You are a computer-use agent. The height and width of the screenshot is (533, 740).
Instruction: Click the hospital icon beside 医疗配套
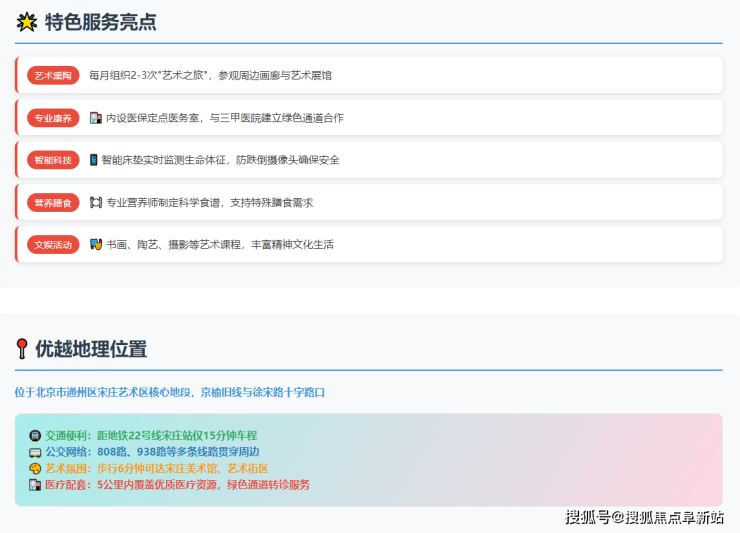pyautogui.click(x=35, y=484)
